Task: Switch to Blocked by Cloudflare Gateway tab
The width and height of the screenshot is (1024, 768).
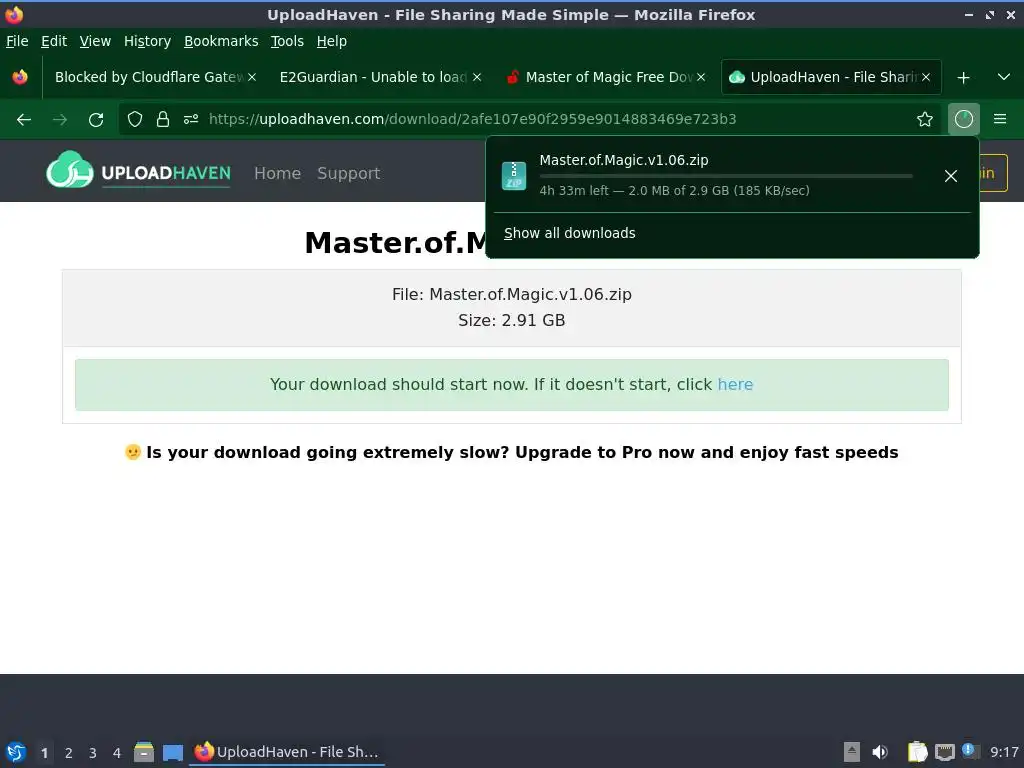Action: 154,77
